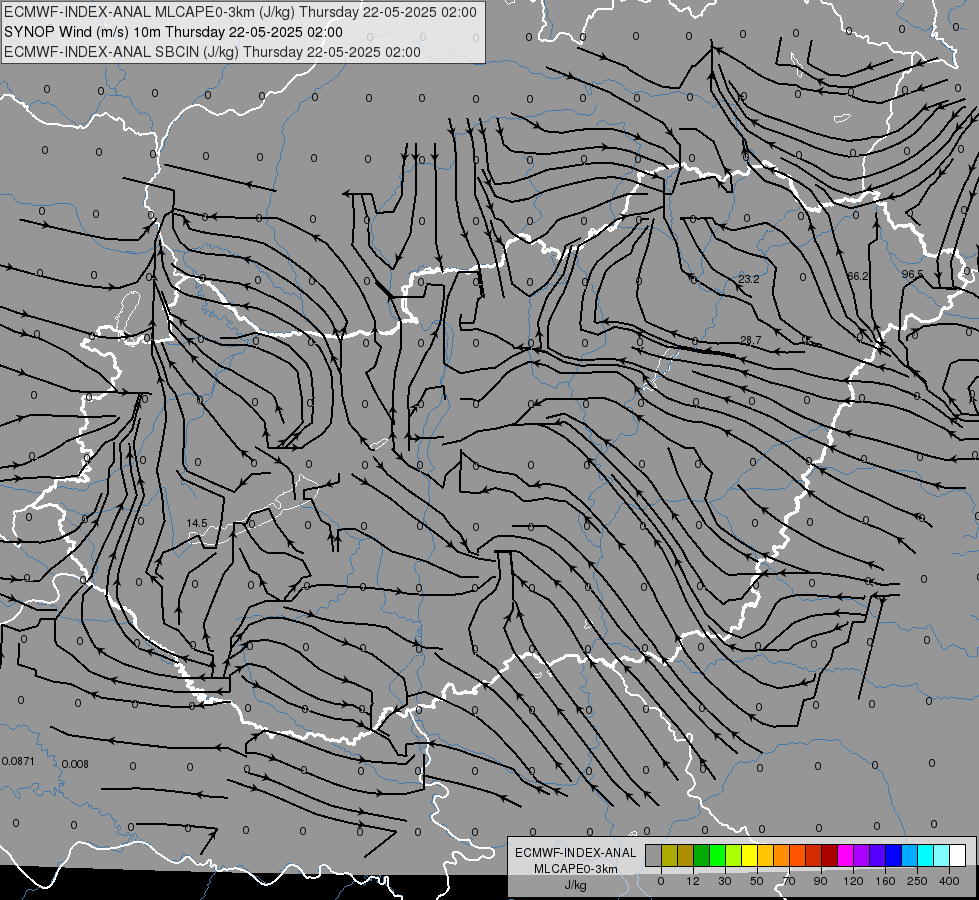Click the legend tick label 12
The width and height of the screenshot is (979, 900).
click(693, 881)
